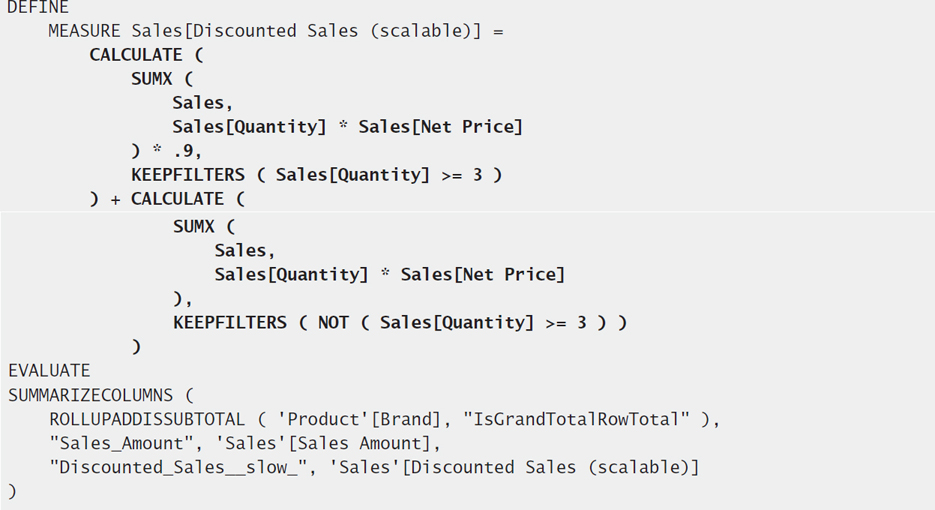935x510 pixels.
Task: Click the first CALCULATE function
Action: (x=136, y=55)
